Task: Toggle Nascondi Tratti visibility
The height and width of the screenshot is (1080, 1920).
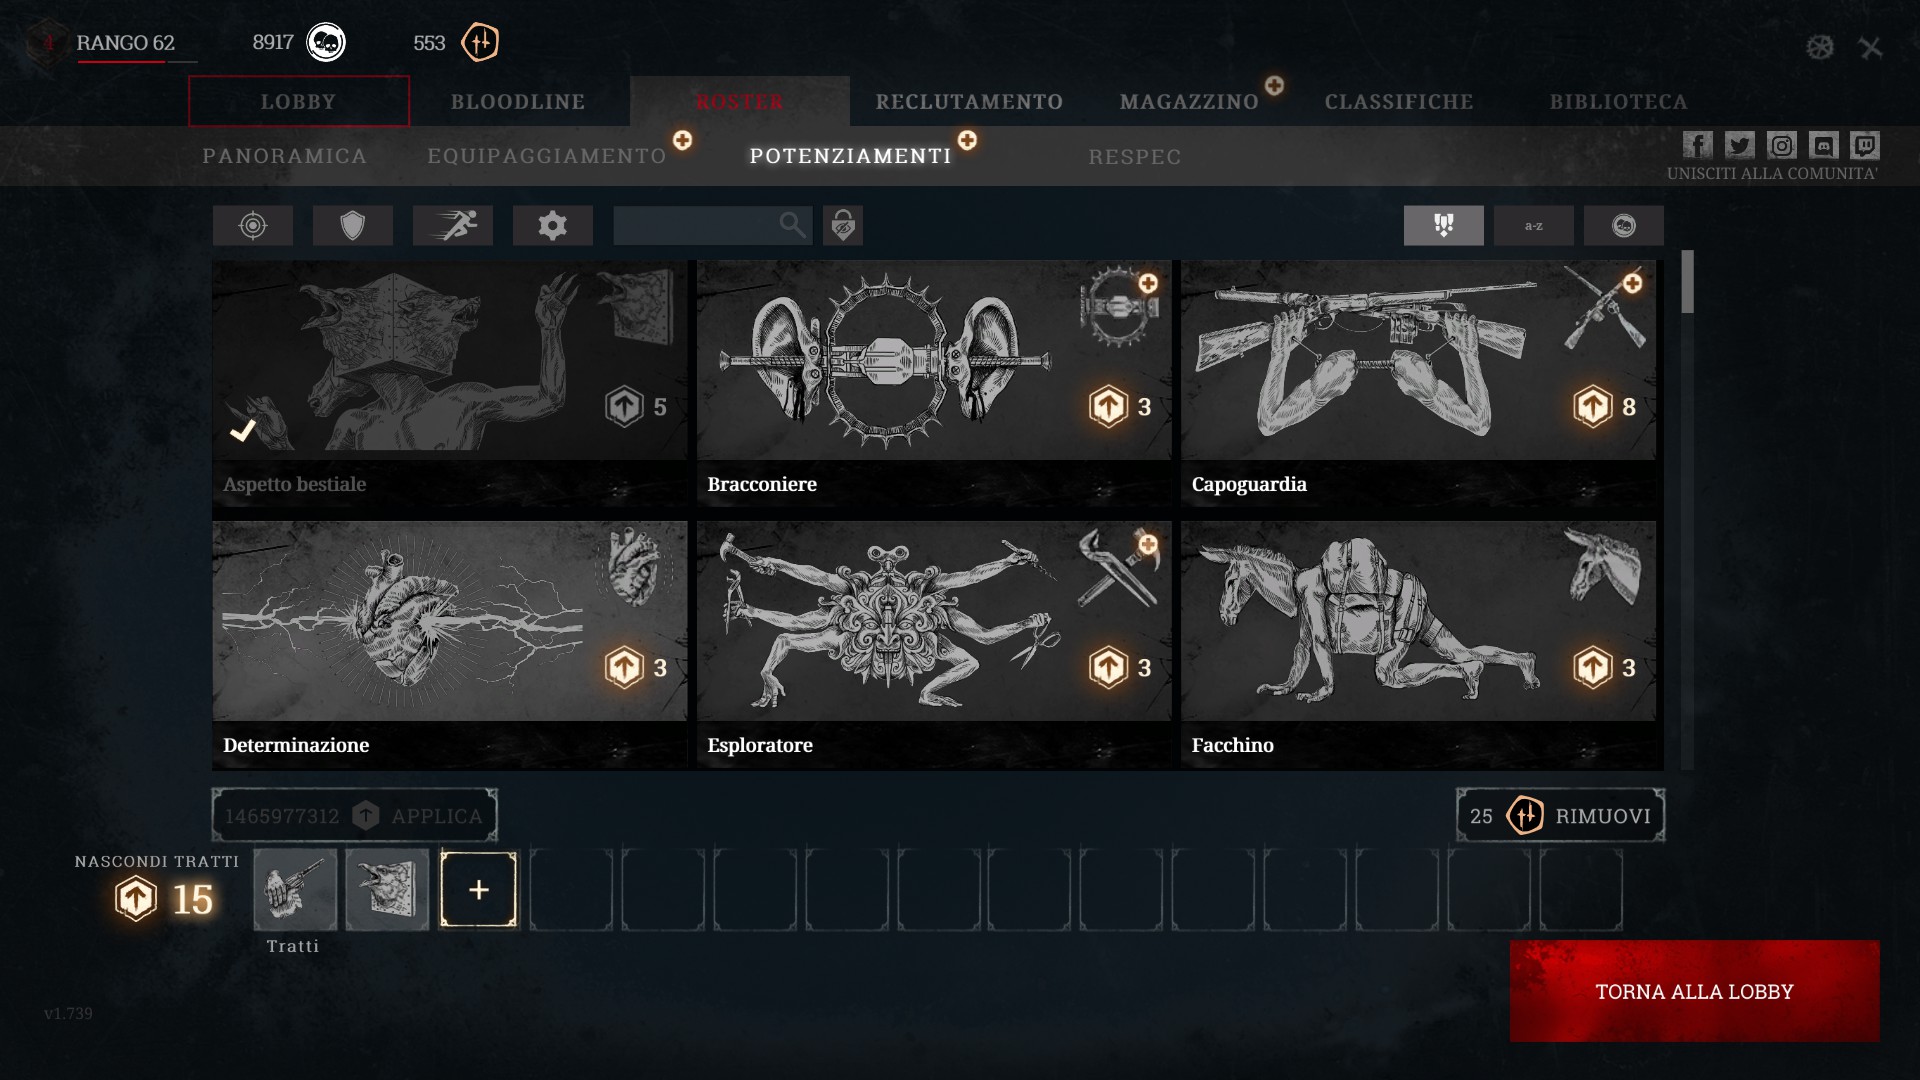Action: point(157,861)
